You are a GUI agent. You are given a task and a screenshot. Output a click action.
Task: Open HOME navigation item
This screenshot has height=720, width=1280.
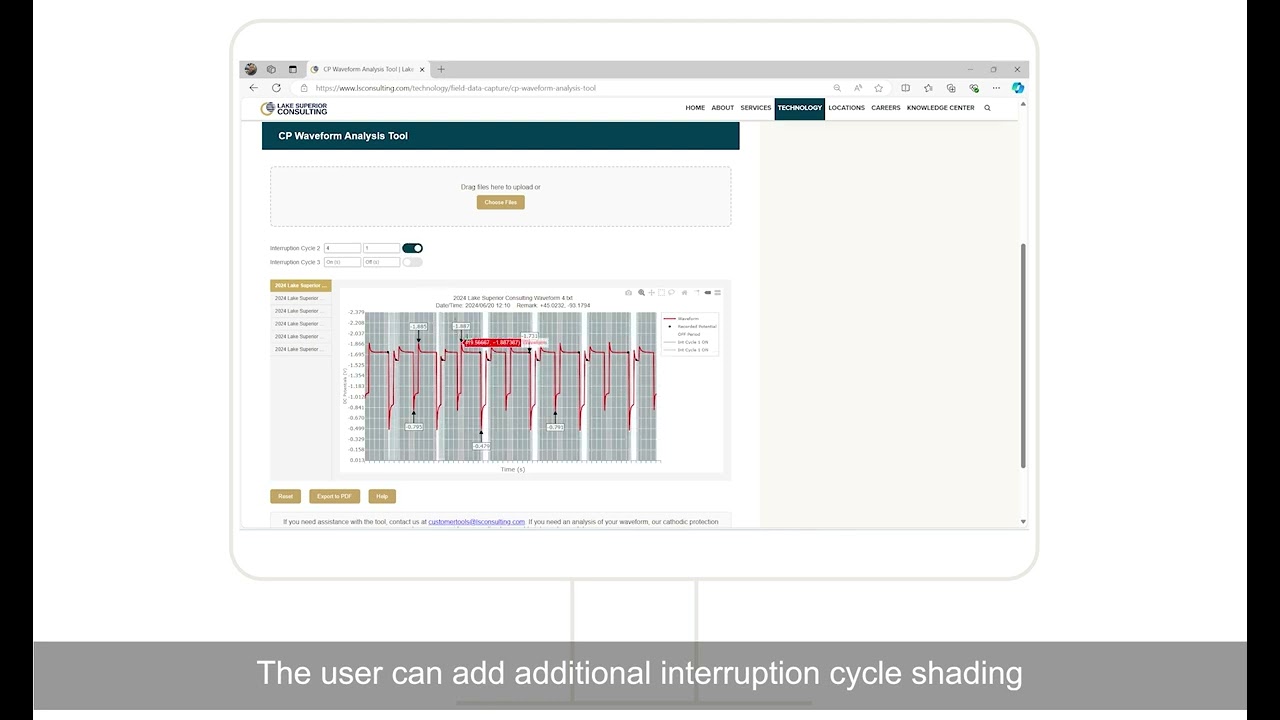point(695,108)
